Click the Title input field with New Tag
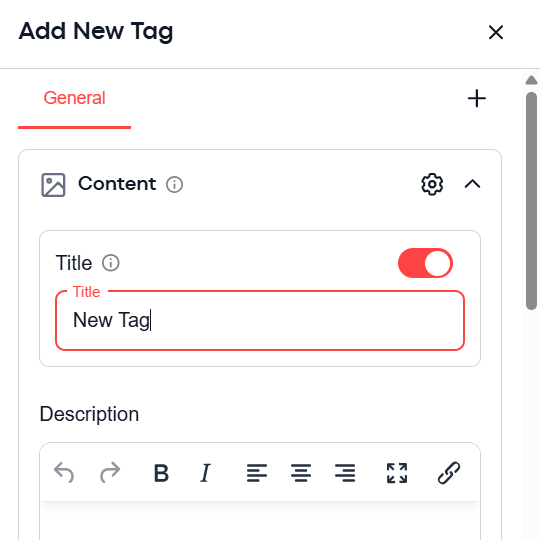540x540 pixels. (260, 320)
